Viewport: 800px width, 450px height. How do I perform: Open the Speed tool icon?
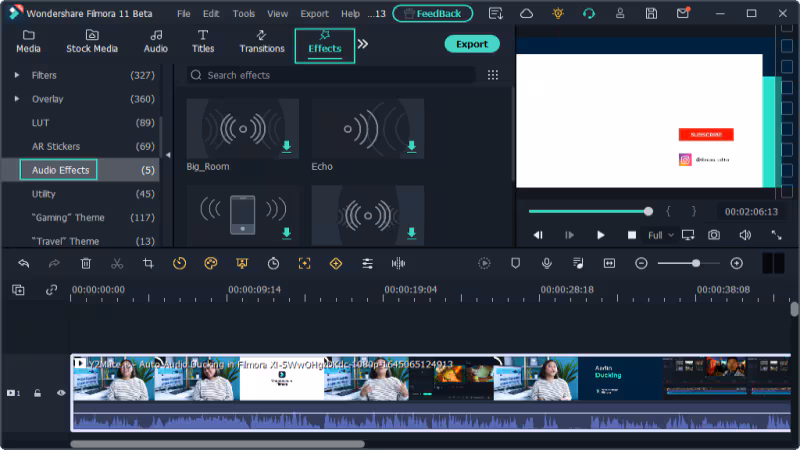[x=179, y=263]
